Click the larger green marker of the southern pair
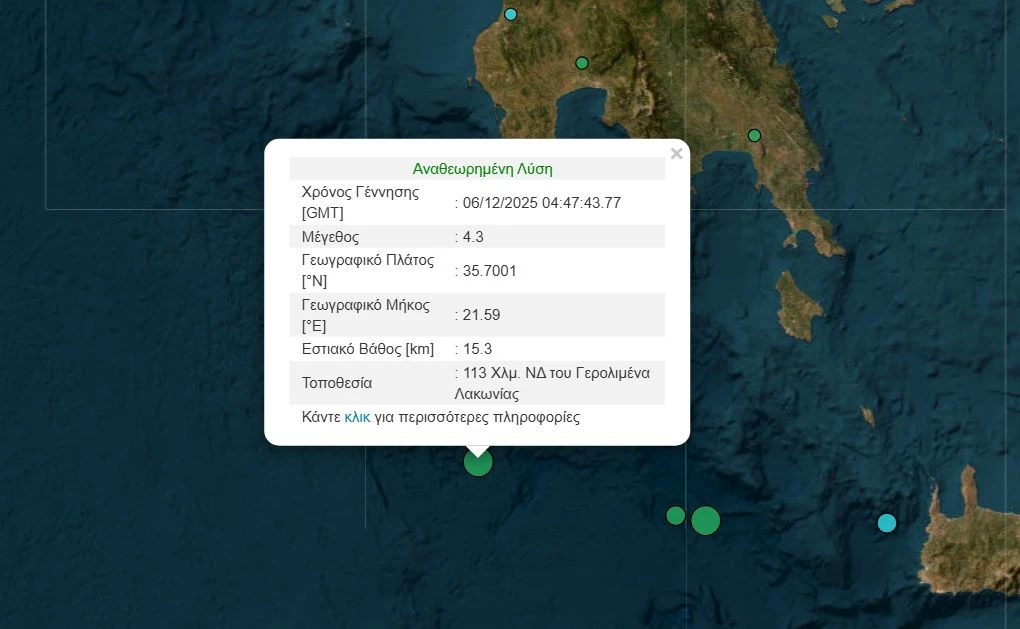Image resolution: width=1020 pixels, height=629 pixels. (x=706, y=521)
